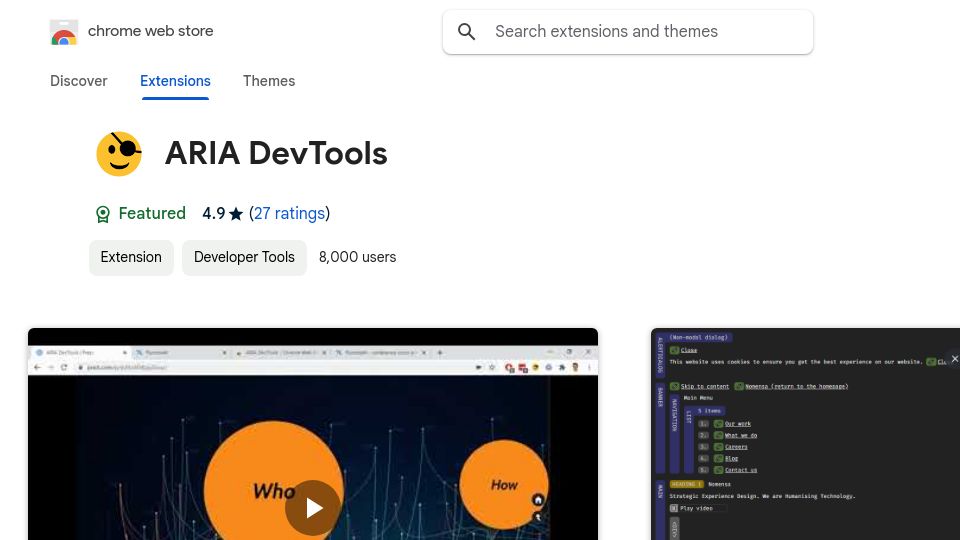Screen dimensions: 960x540
Task: Close the screenshot preview with X icon
Action: [x=954, y=359]
